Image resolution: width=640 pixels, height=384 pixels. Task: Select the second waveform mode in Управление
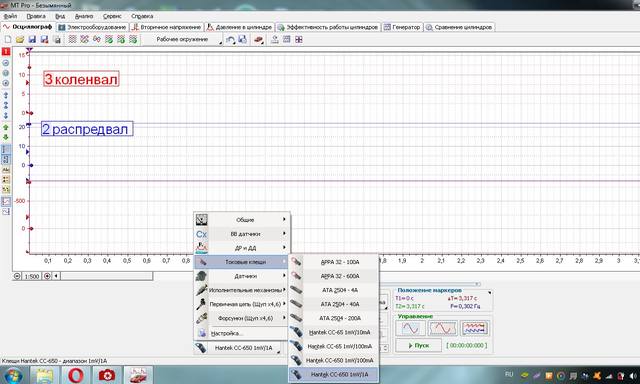tap(442, 328)
